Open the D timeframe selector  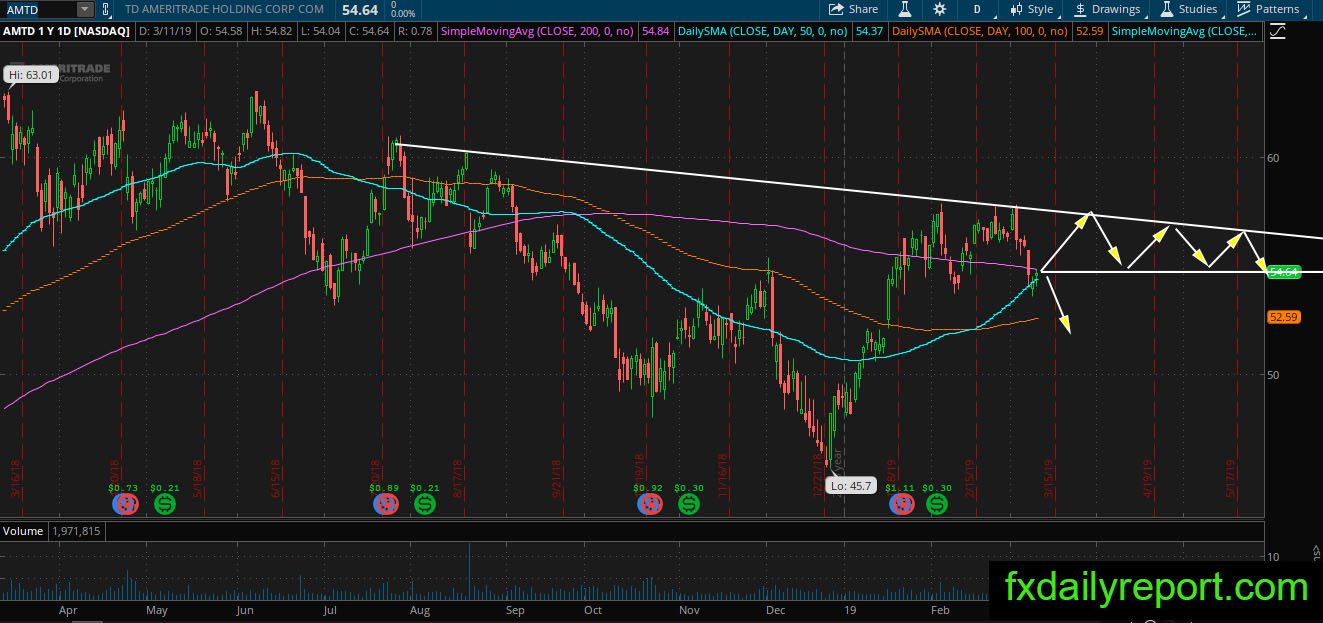coord(976,9)
